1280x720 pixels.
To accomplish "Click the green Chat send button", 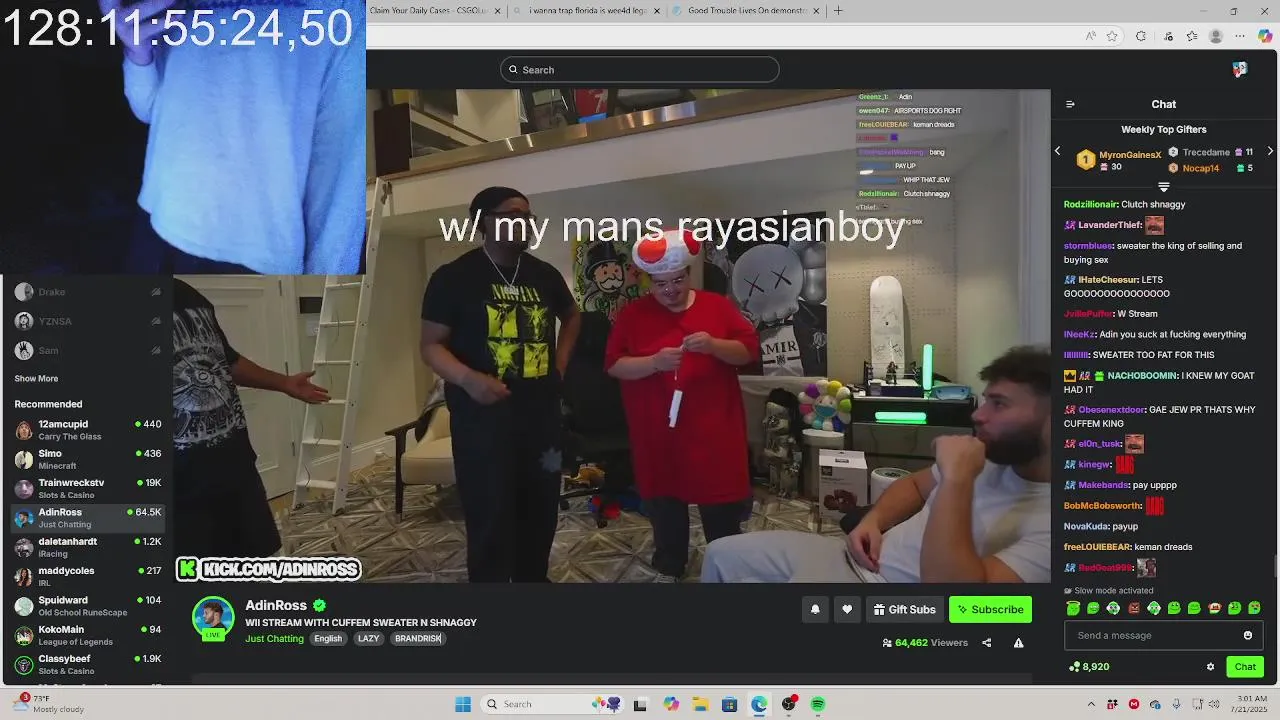I will coord(1245,667).
